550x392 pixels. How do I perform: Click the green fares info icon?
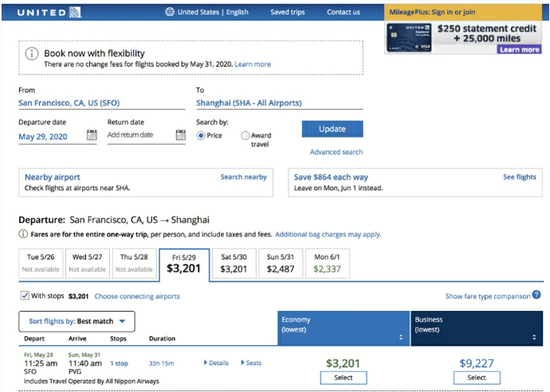tap(23, 234)
